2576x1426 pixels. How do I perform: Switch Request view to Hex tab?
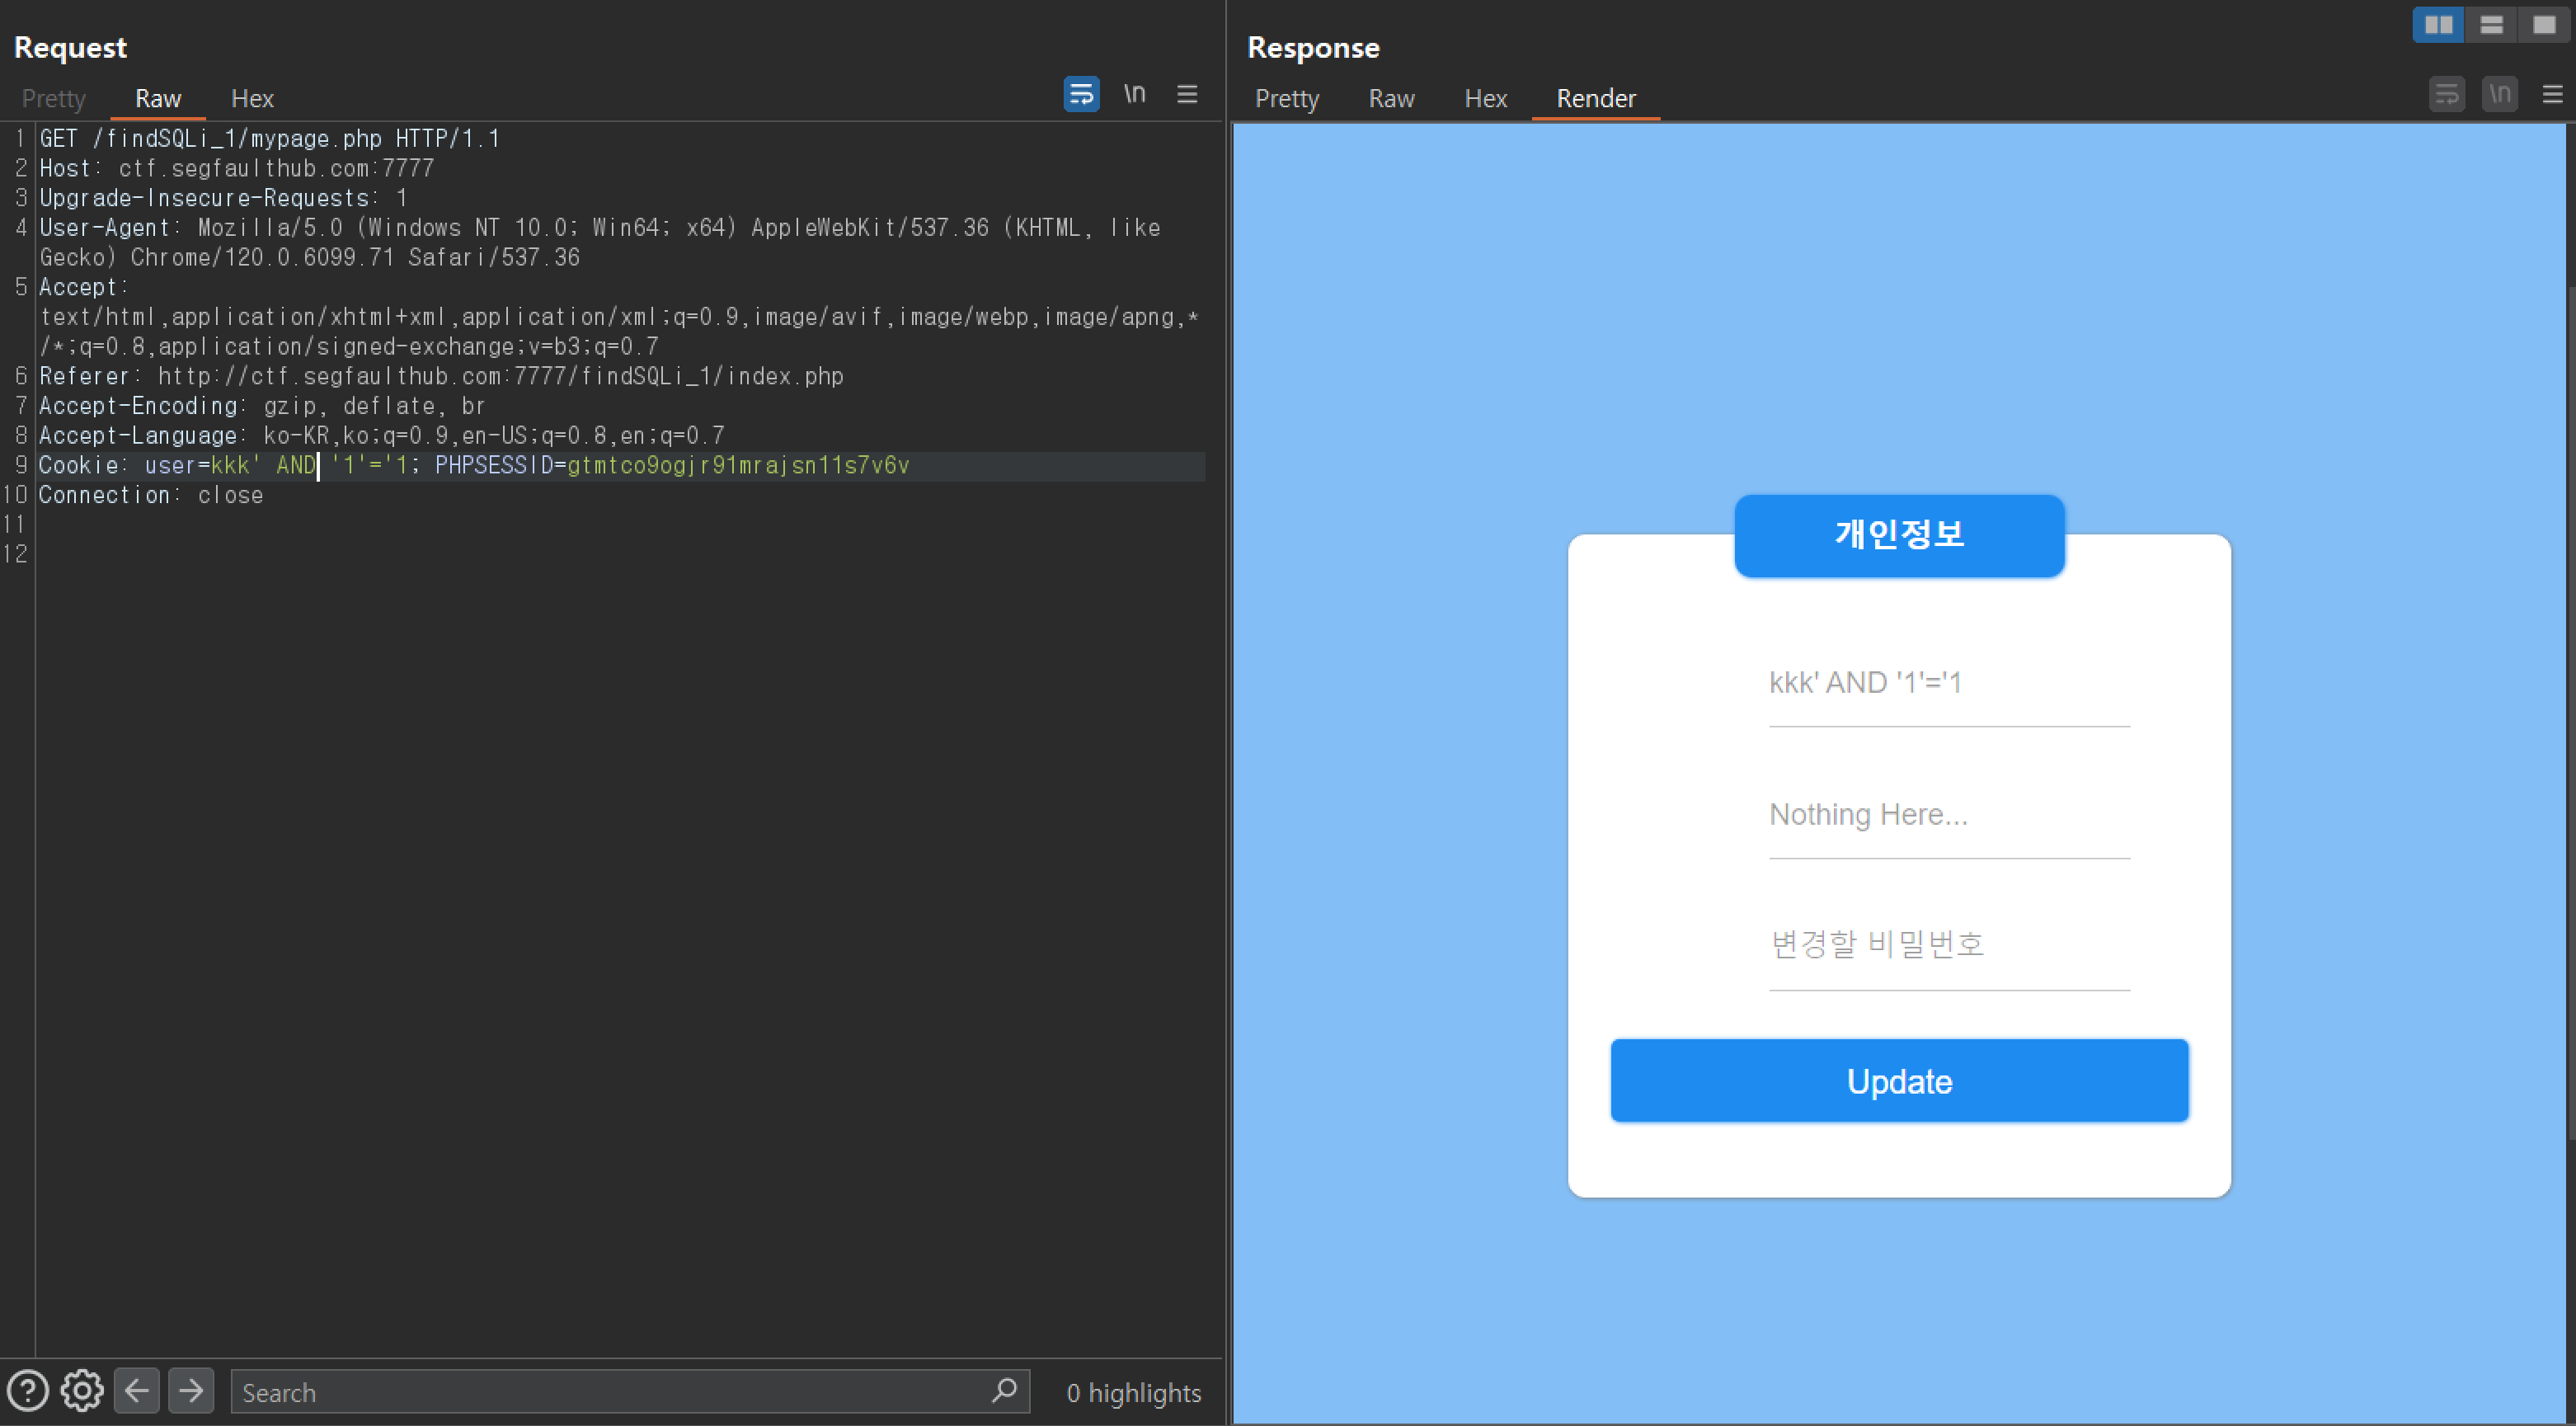[x=252, y=98]
